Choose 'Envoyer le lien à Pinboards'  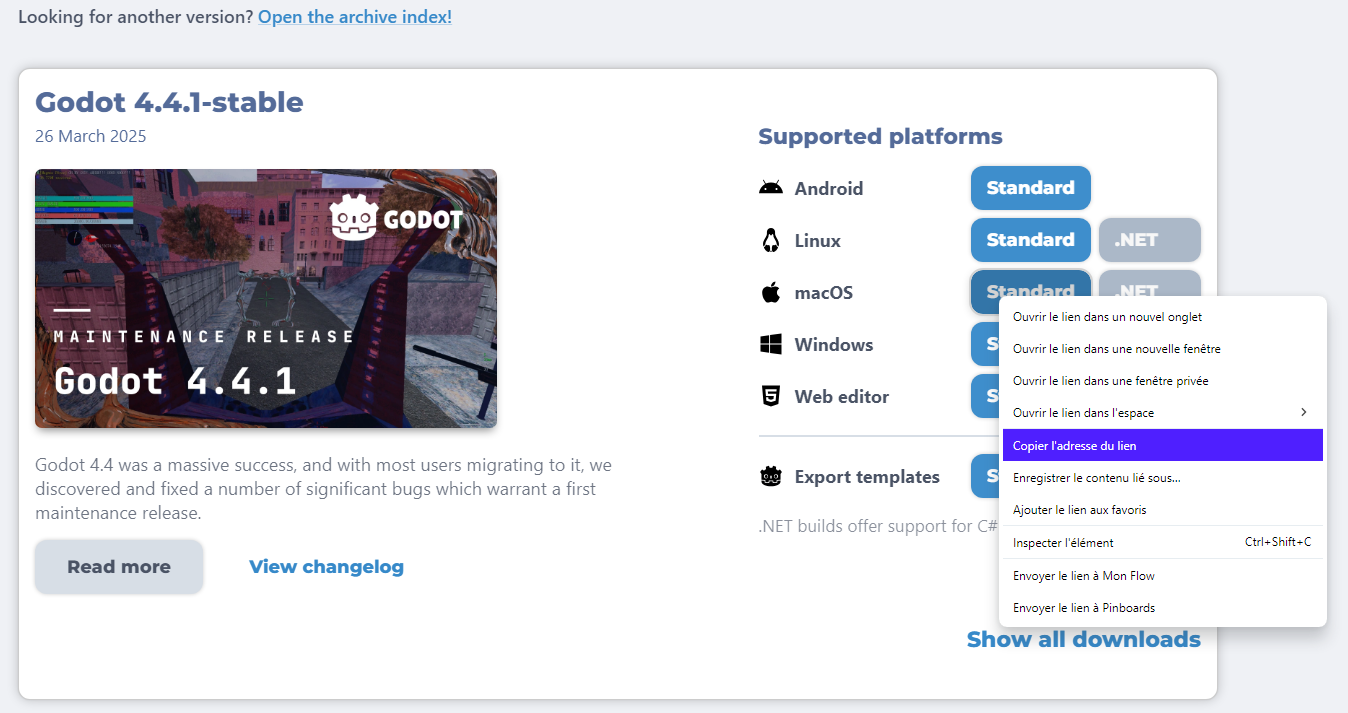pos(1163,608)
